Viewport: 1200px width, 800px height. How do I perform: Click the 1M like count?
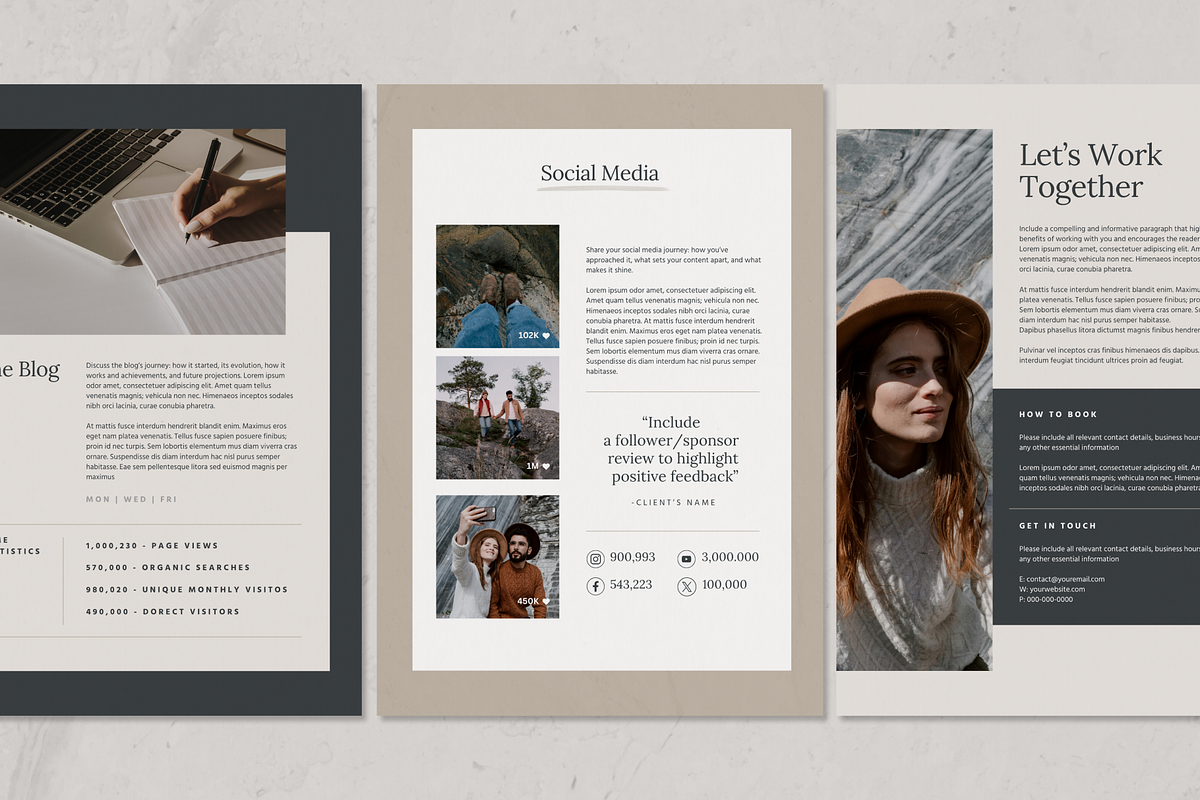tap(532, 466)
